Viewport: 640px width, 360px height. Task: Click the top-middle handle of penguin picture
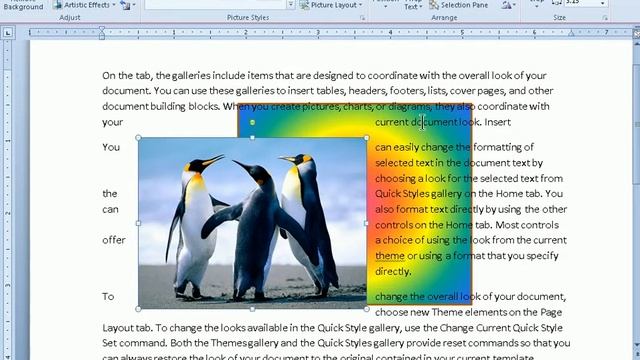252,138
